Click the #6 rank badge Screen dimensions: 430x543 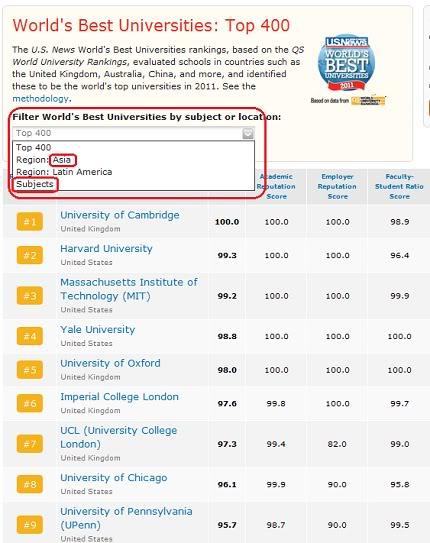[x=30, y=403]
